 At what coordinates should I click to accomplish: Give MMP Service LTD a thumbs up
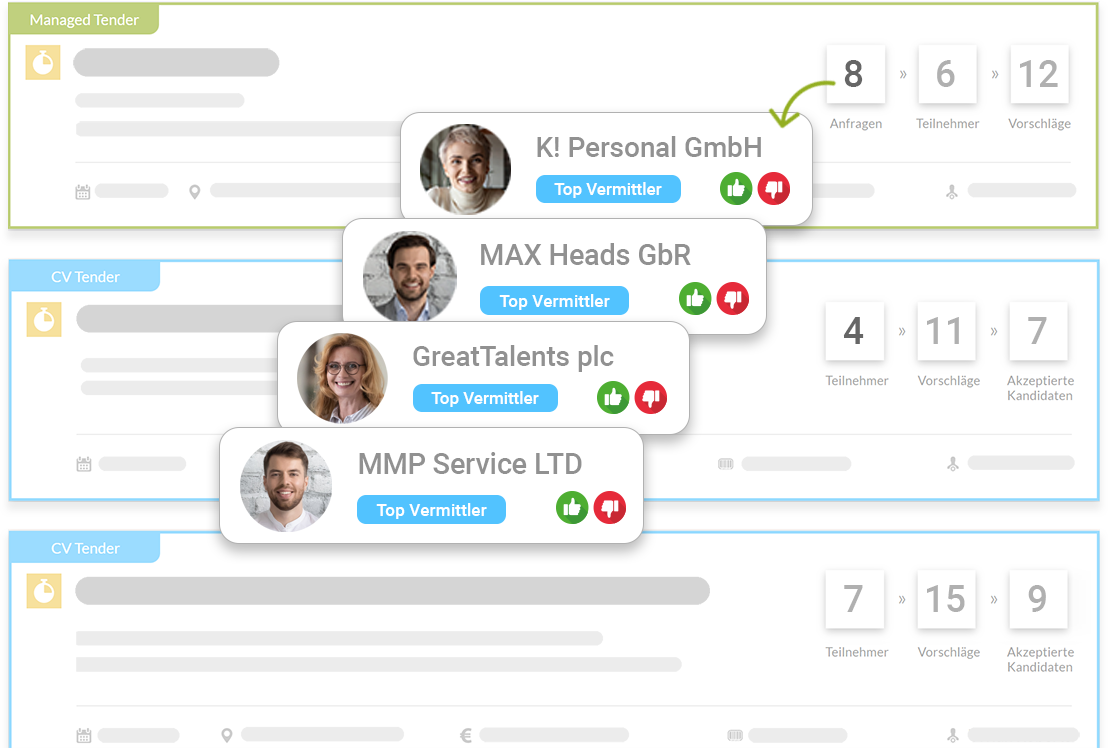572,508
